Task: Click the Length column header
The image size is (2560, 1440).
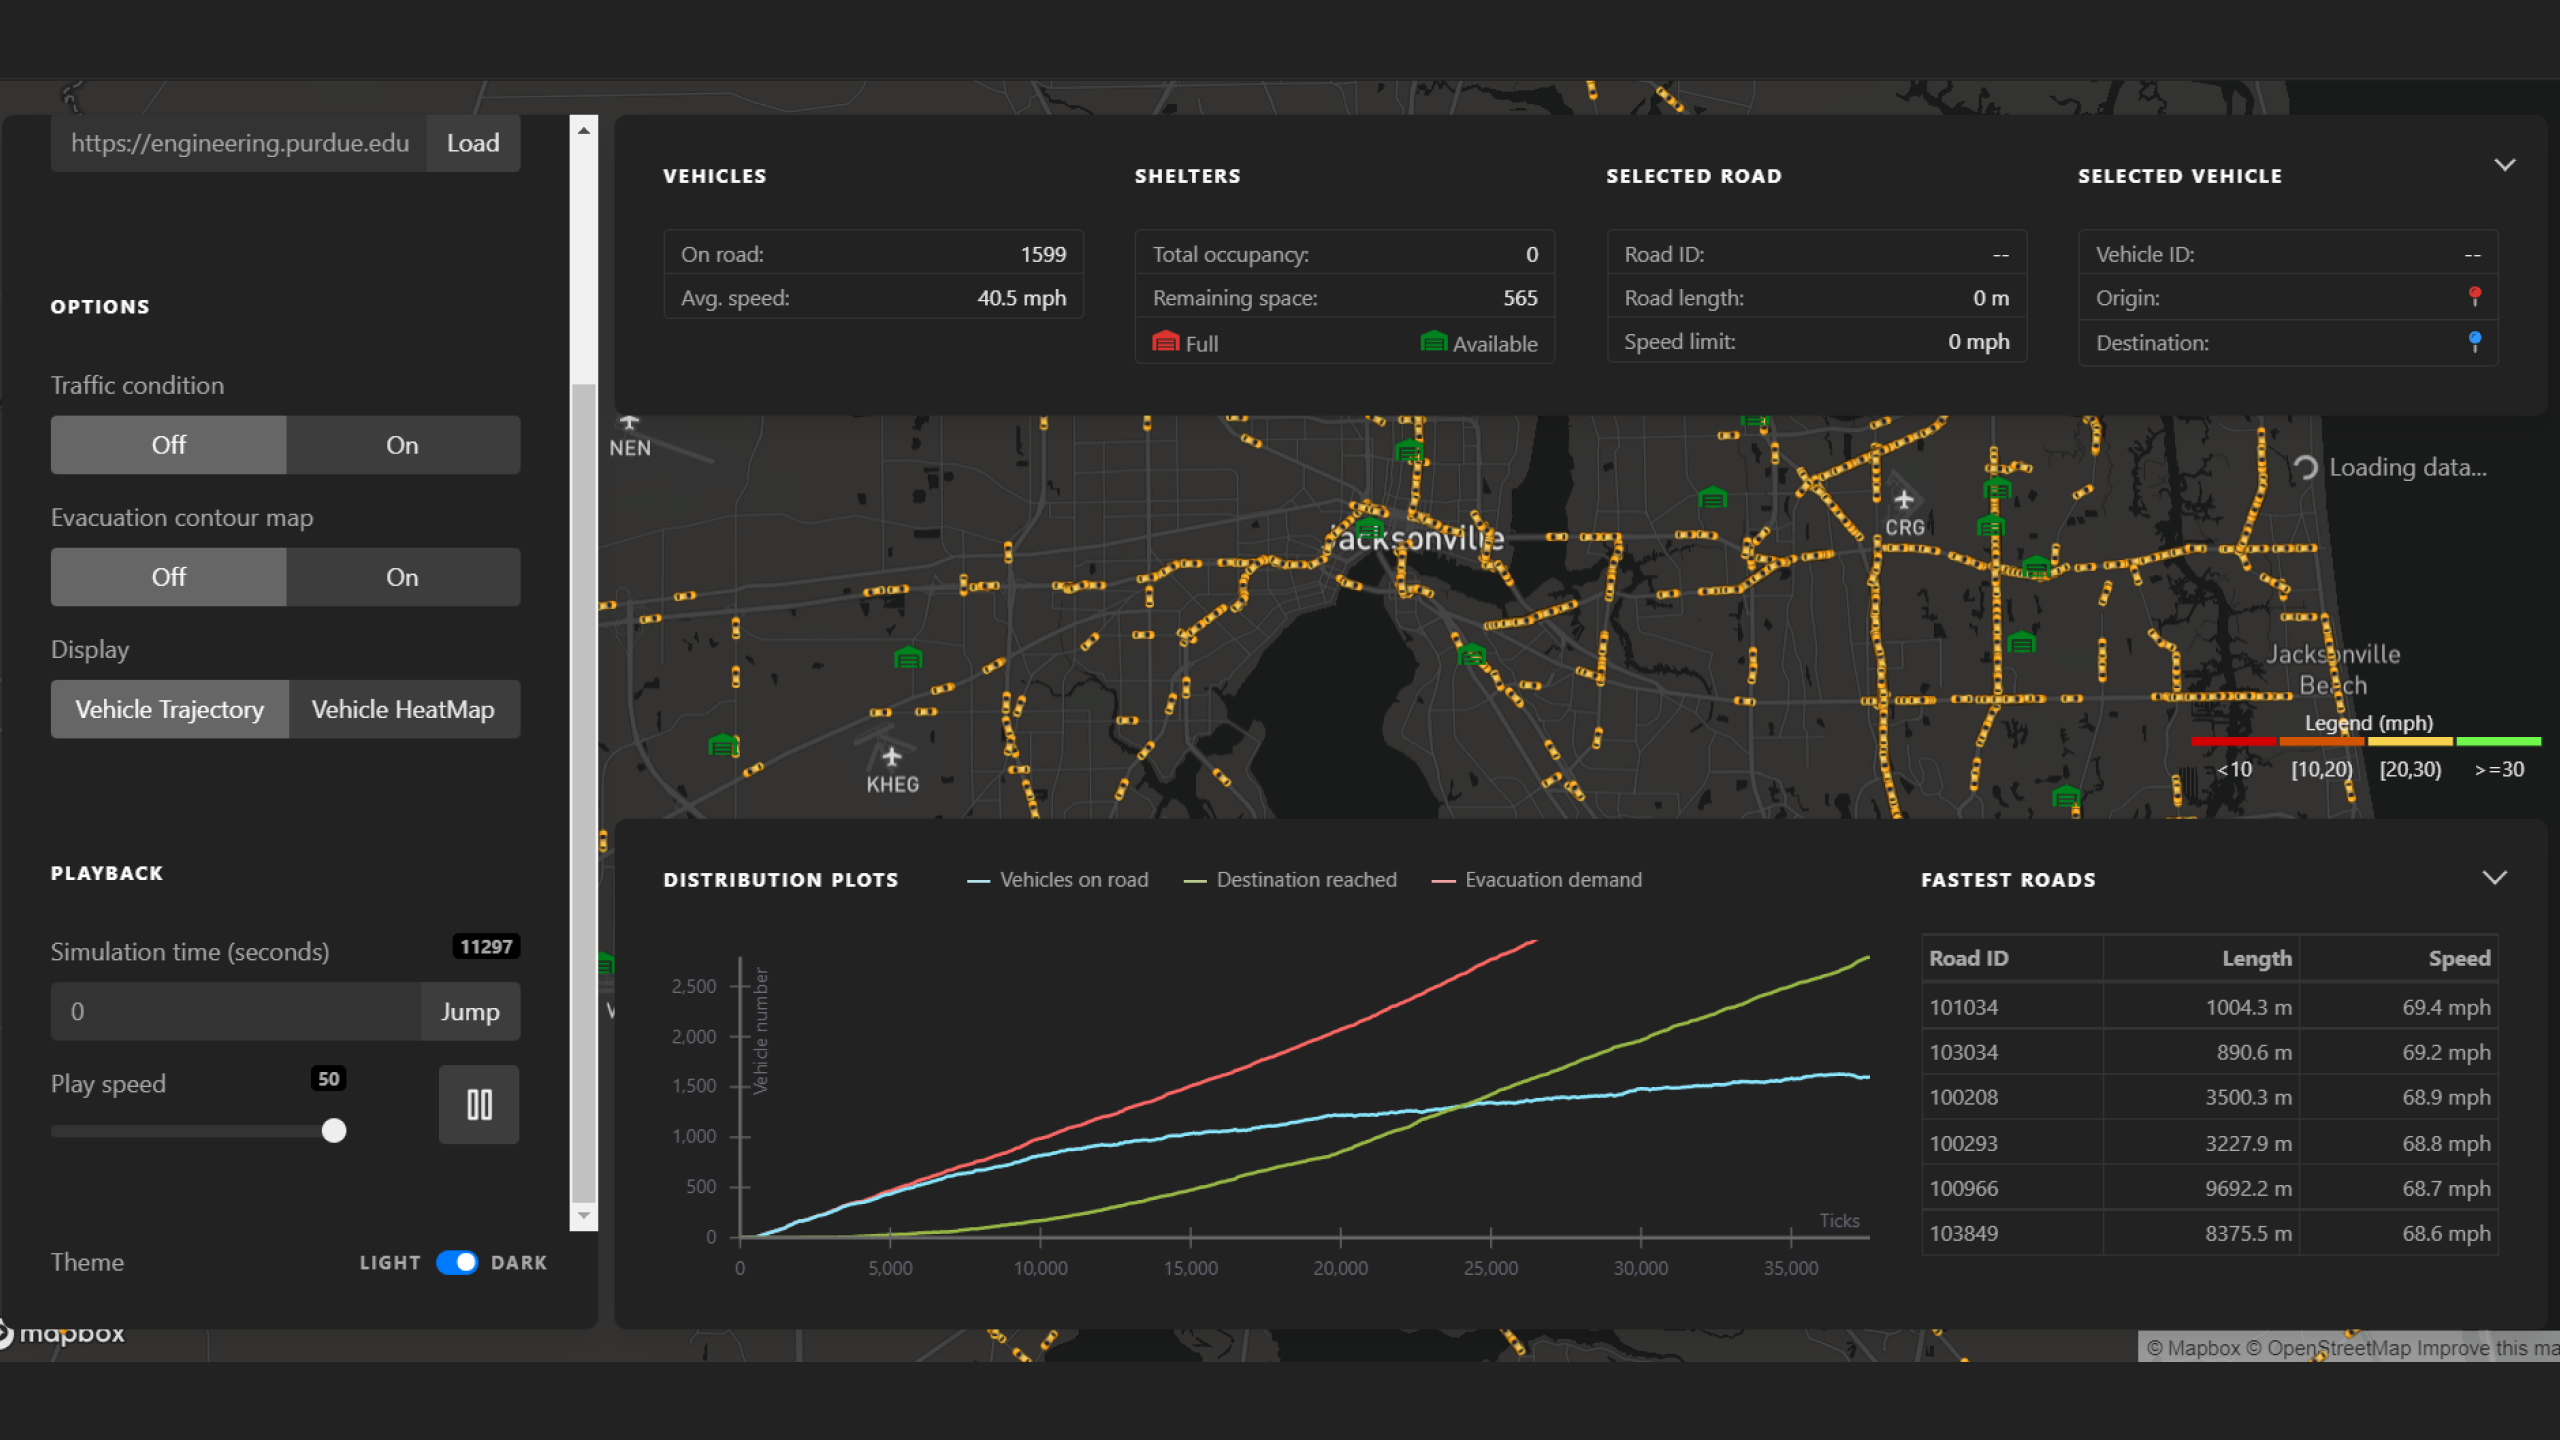Action: click(2201, 958)
